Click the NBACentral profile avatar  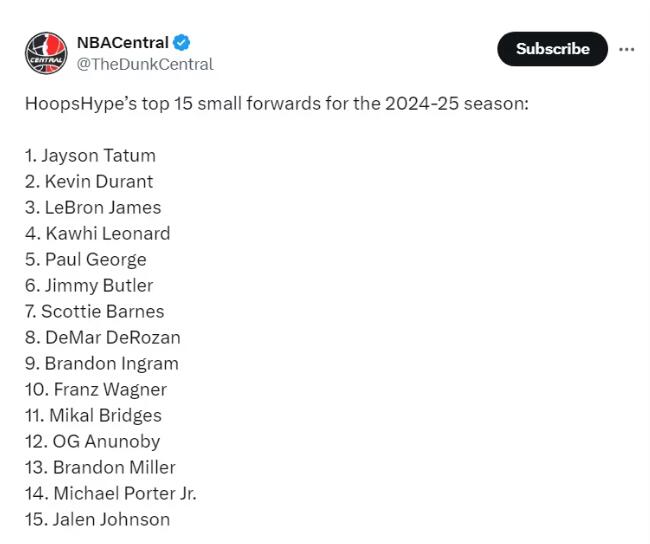45,53
